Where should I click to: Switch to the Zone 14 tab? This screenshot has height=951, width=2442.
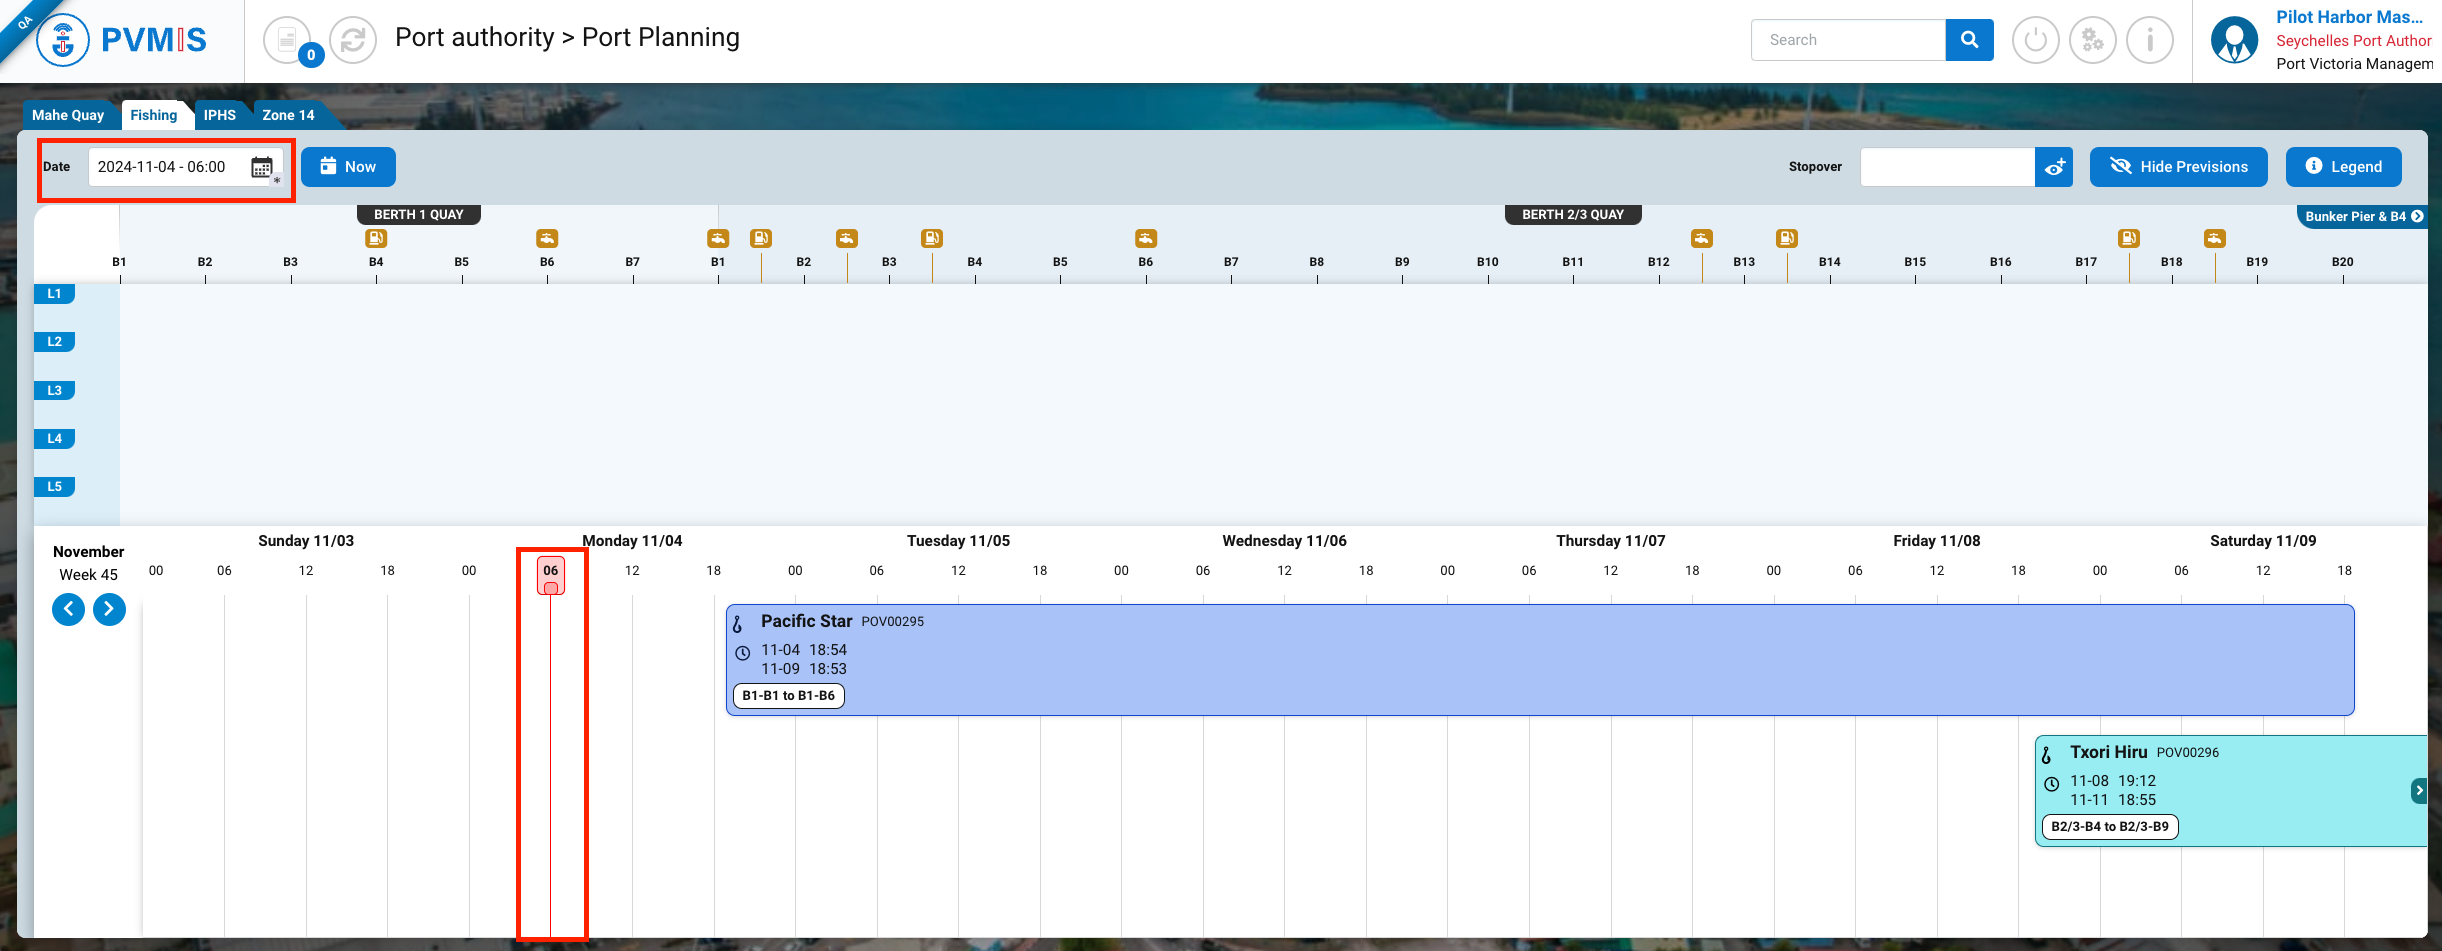coord(288,115)
